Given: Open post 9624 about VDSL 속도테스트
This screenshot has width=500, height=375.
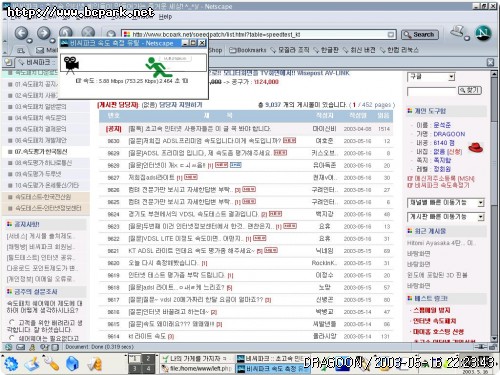Looking at the screenshot, I should click(x=194, y=214).
